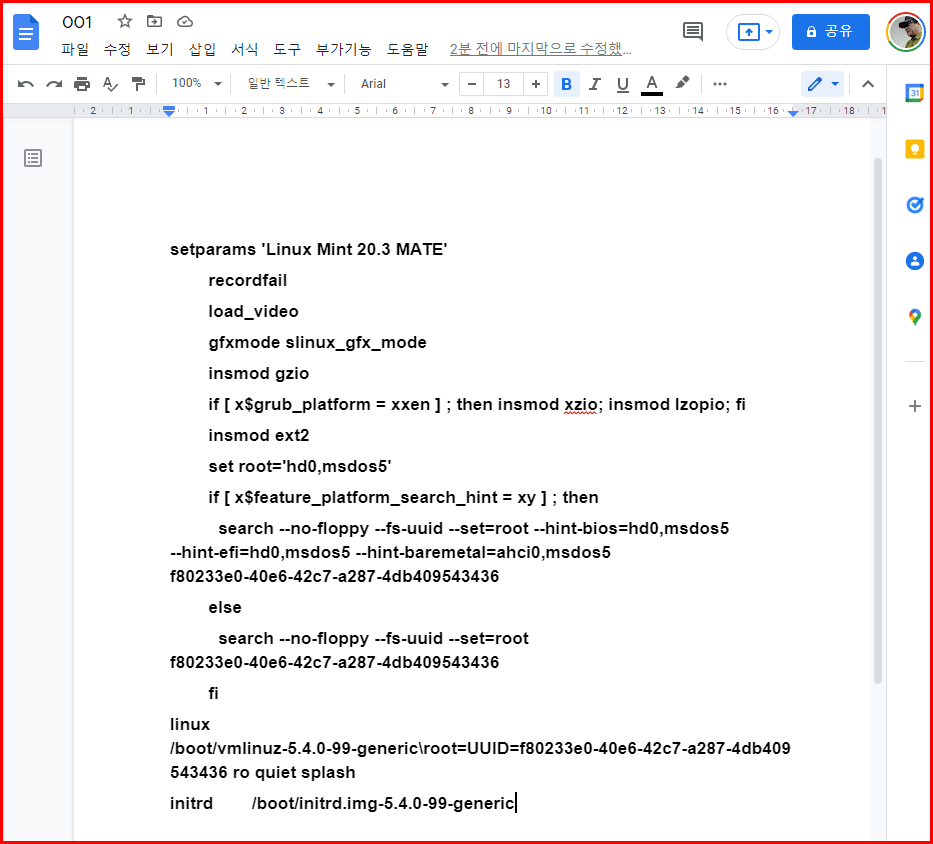Open the last edit history link

pos(540,49)
